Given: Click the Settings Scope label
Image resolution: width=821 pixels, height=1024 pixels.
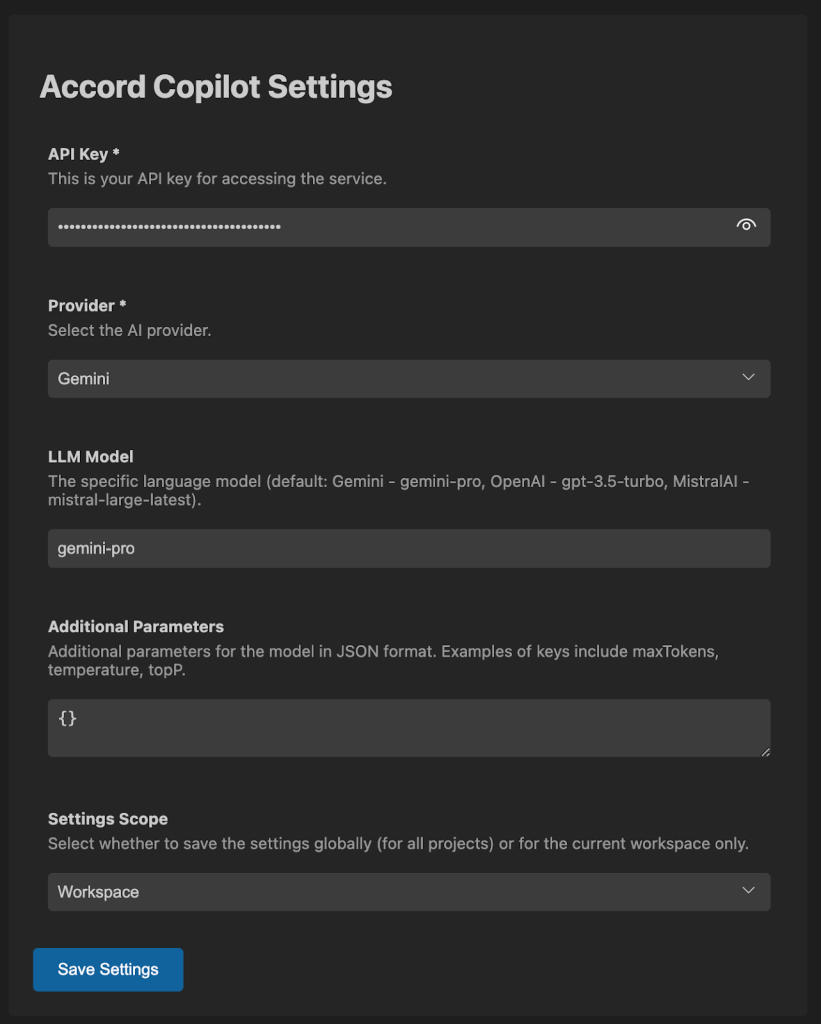Looking at the screenshot, I should 107,818.
